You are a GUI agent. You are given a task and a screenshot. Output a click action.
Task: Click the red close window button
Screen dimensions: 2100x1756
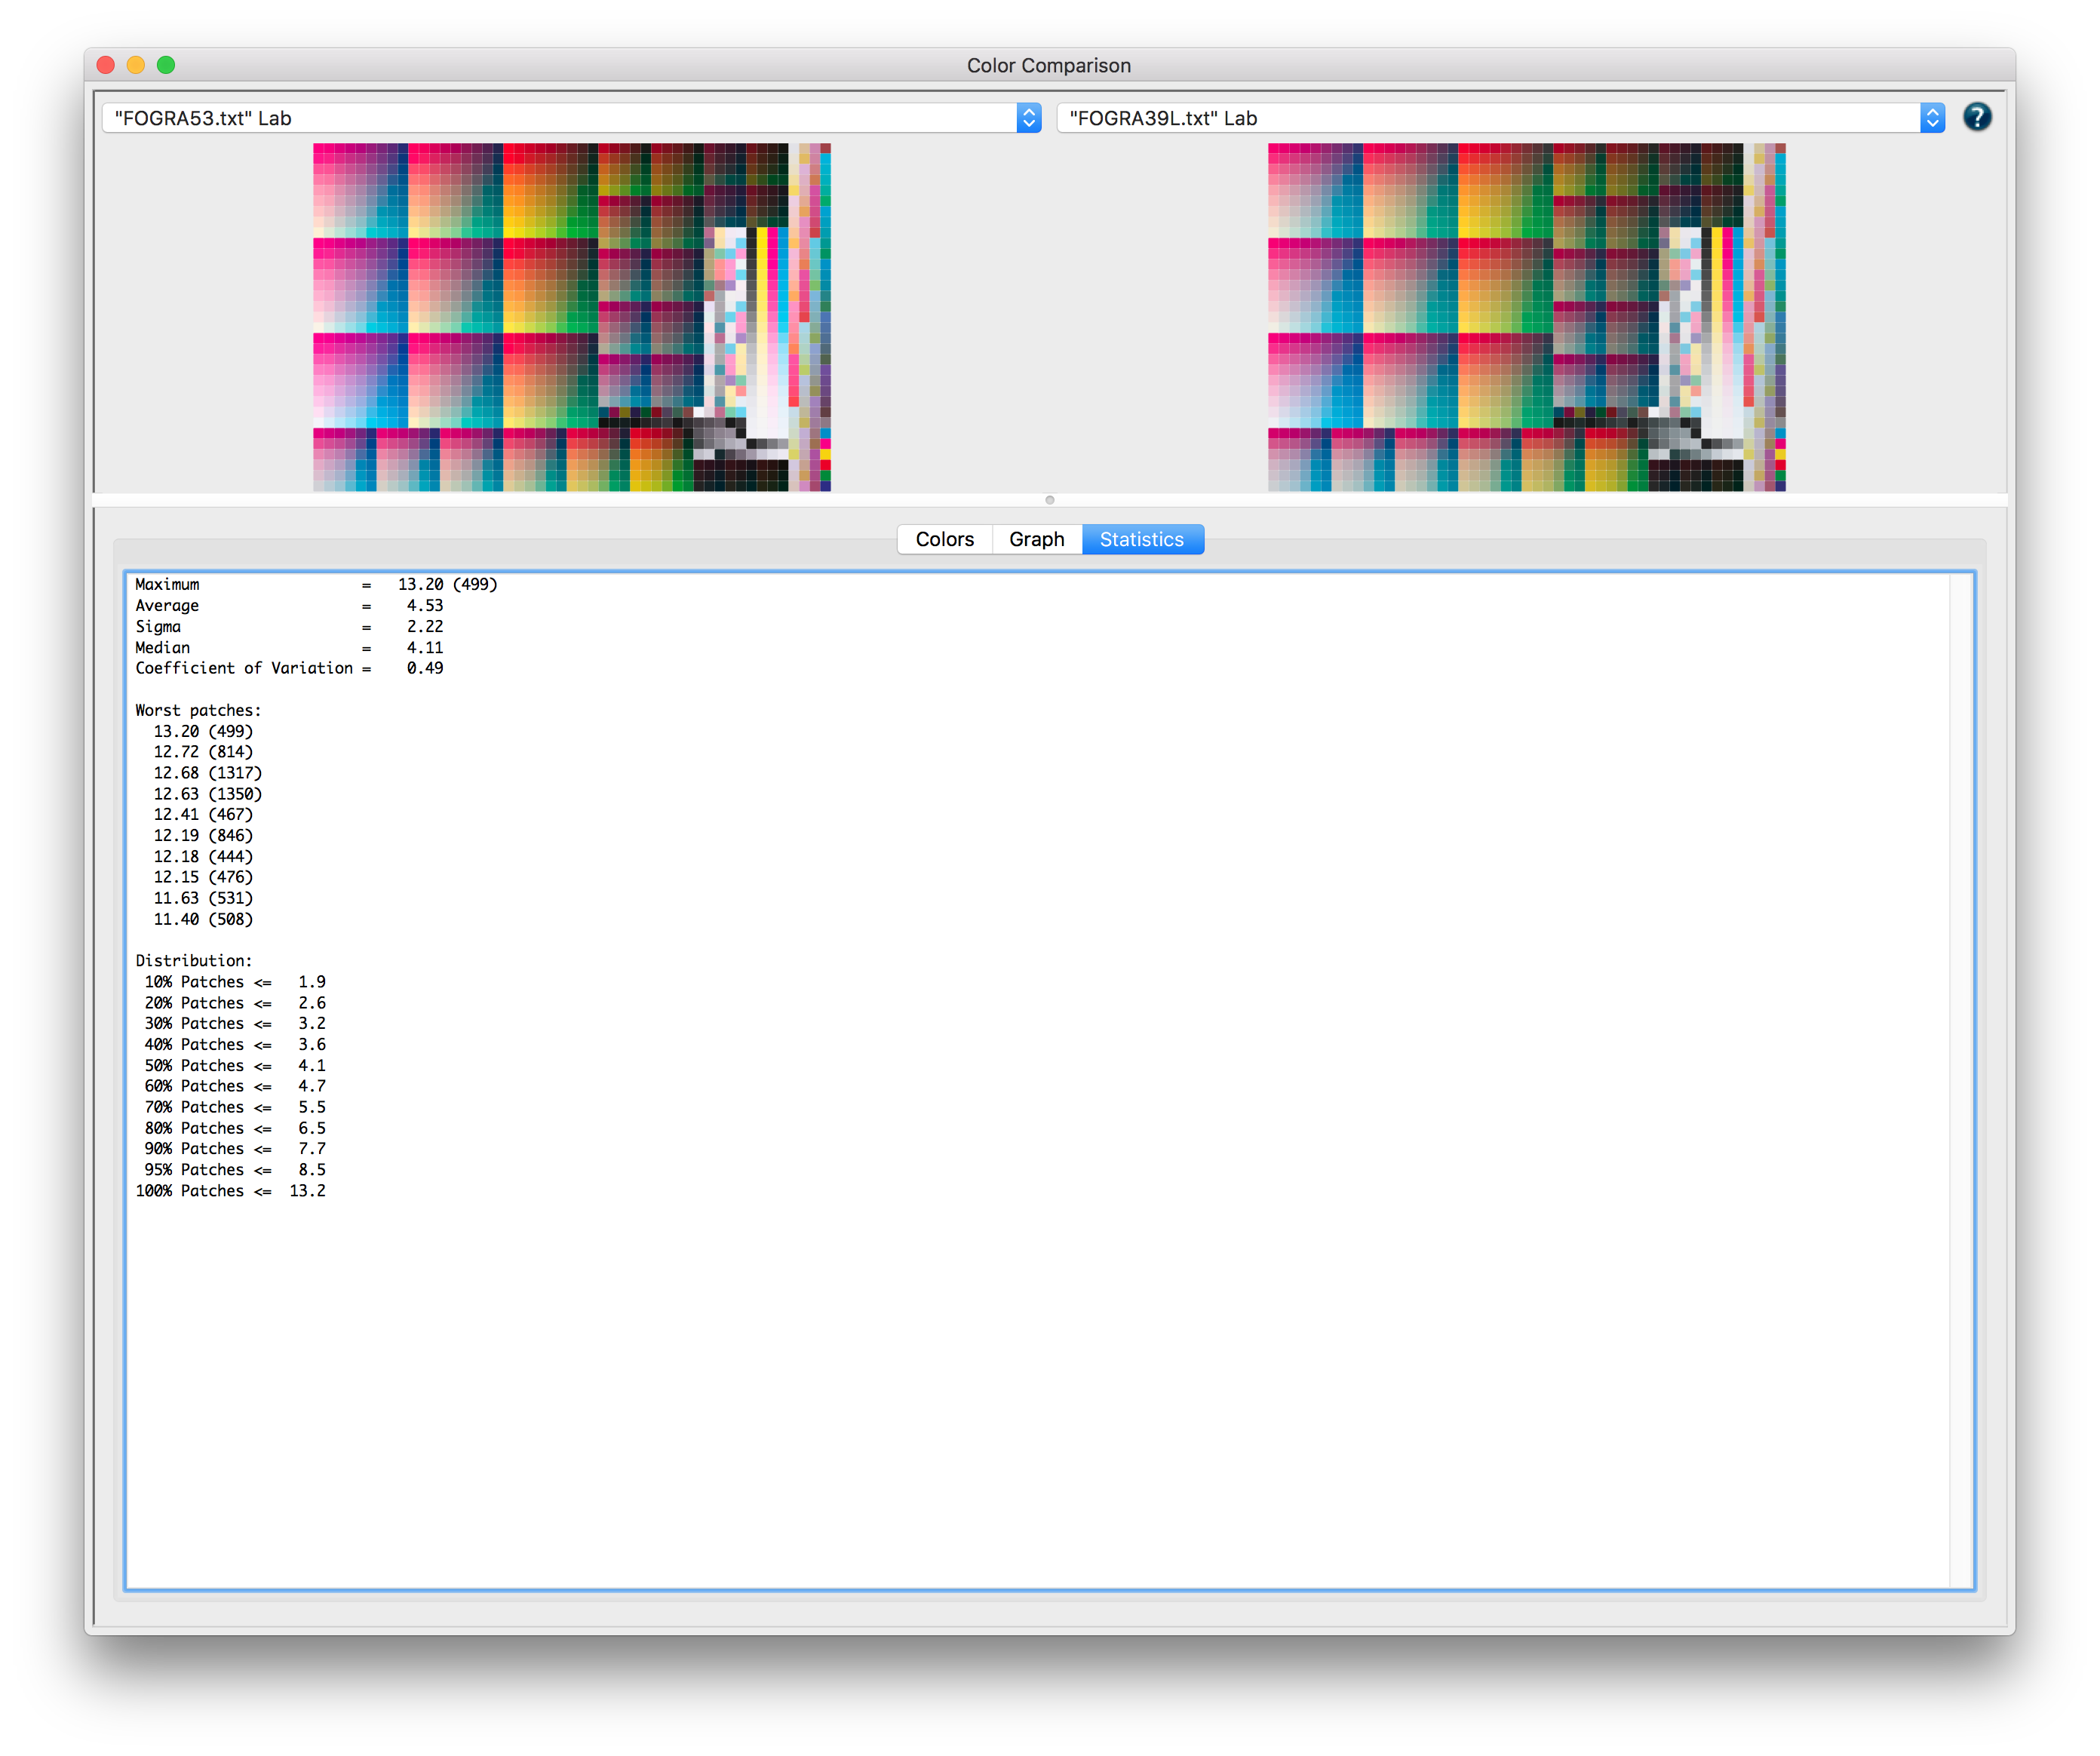tap(106, 65)
